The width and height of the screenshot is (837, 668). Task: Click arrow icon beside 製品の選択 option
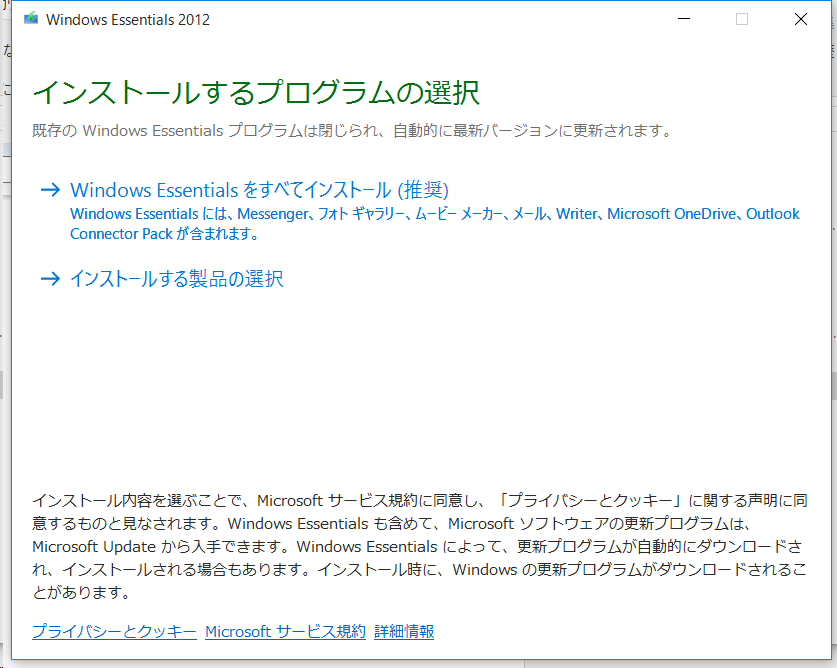point(50,279)
